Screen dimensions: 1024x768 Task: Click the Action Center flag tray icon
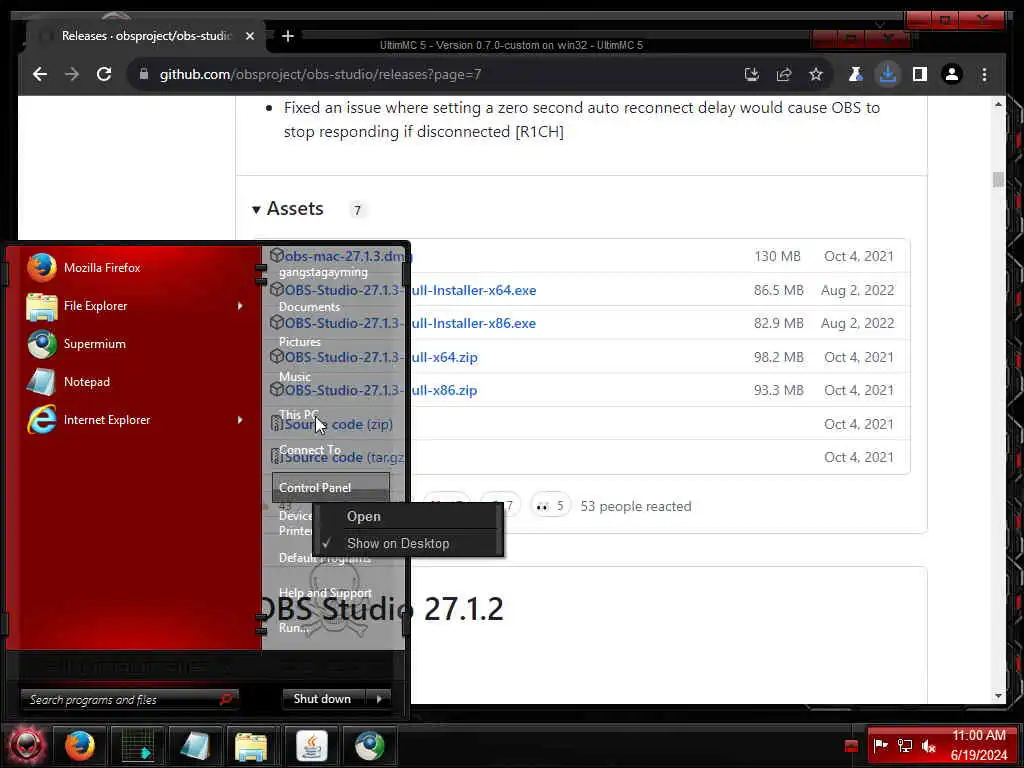tap(880, 745)
